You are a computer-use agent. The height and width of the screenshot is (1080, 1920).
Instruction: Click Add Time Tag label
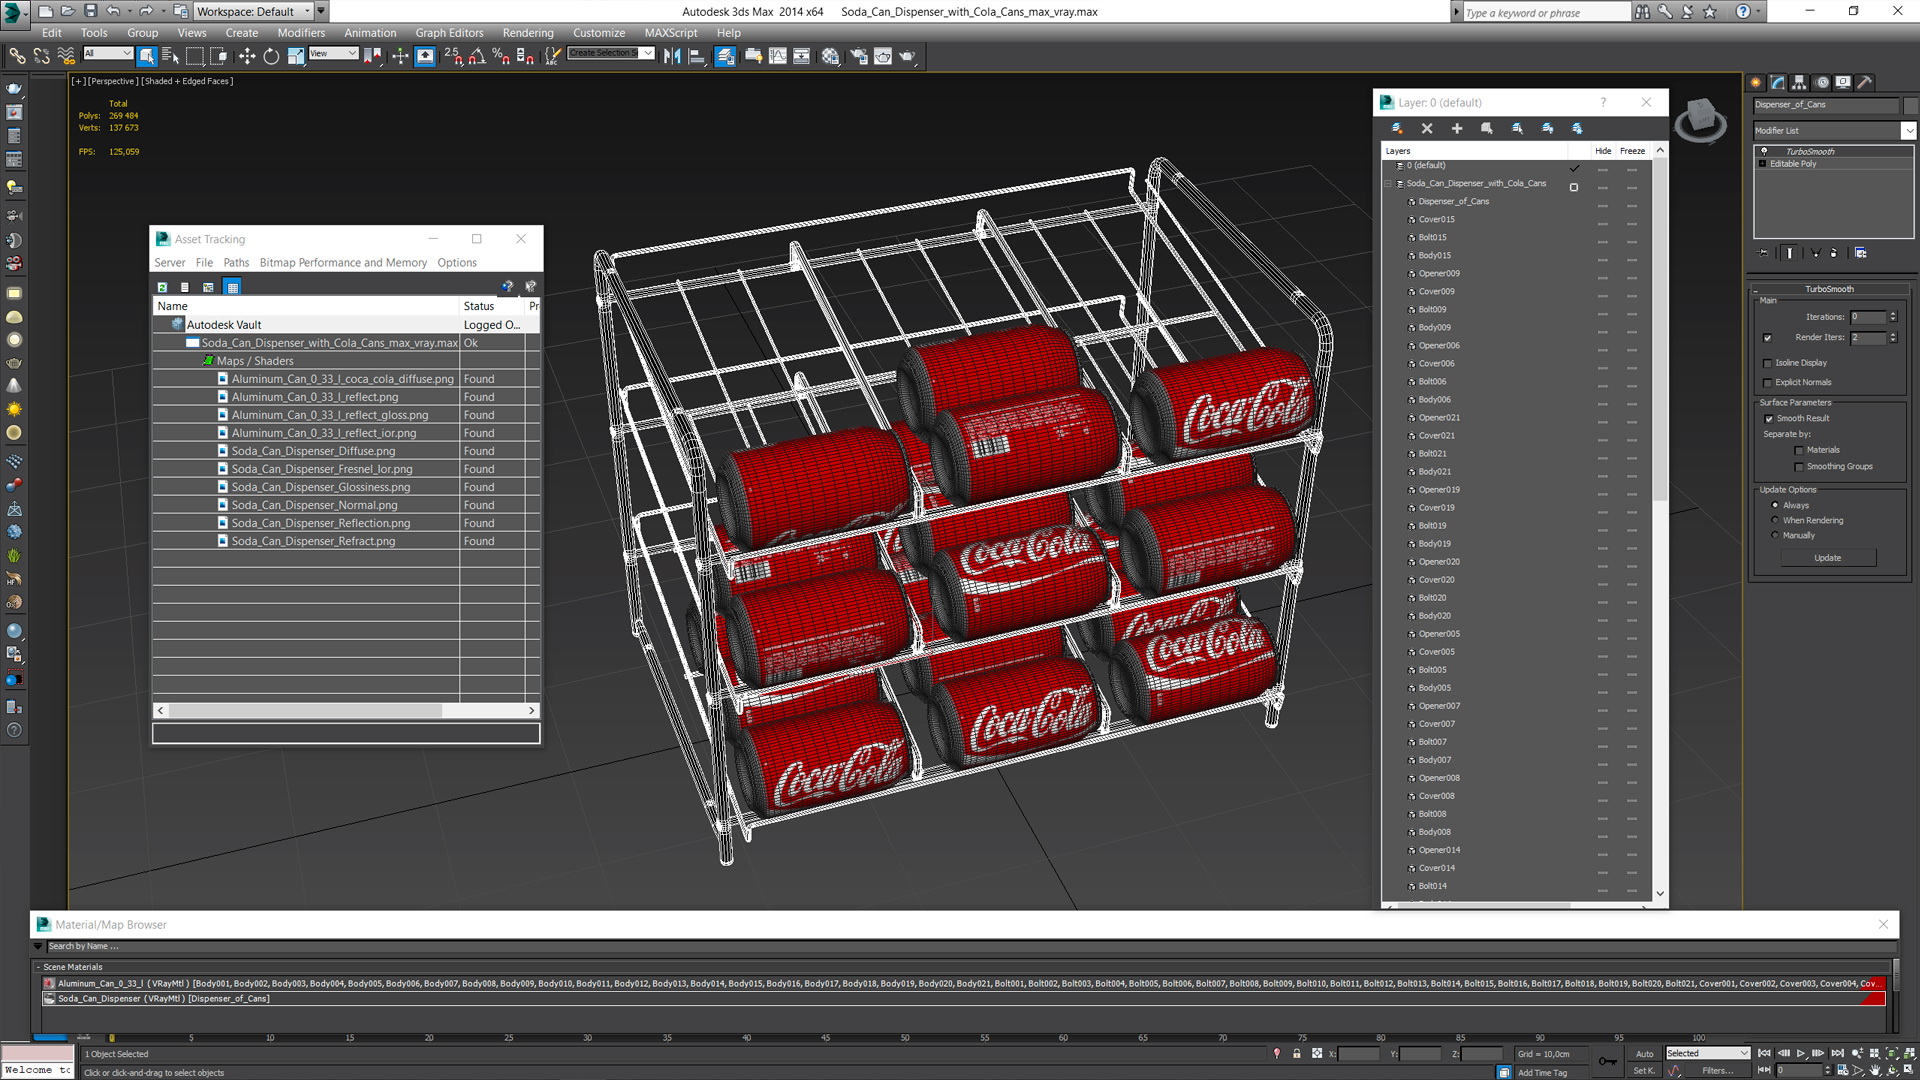point(1543,1073)
